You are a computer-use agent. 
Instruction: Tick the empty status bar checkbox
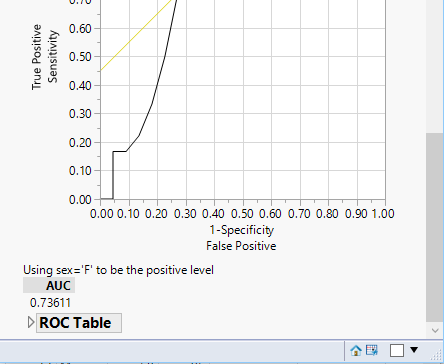click(397, 350)
